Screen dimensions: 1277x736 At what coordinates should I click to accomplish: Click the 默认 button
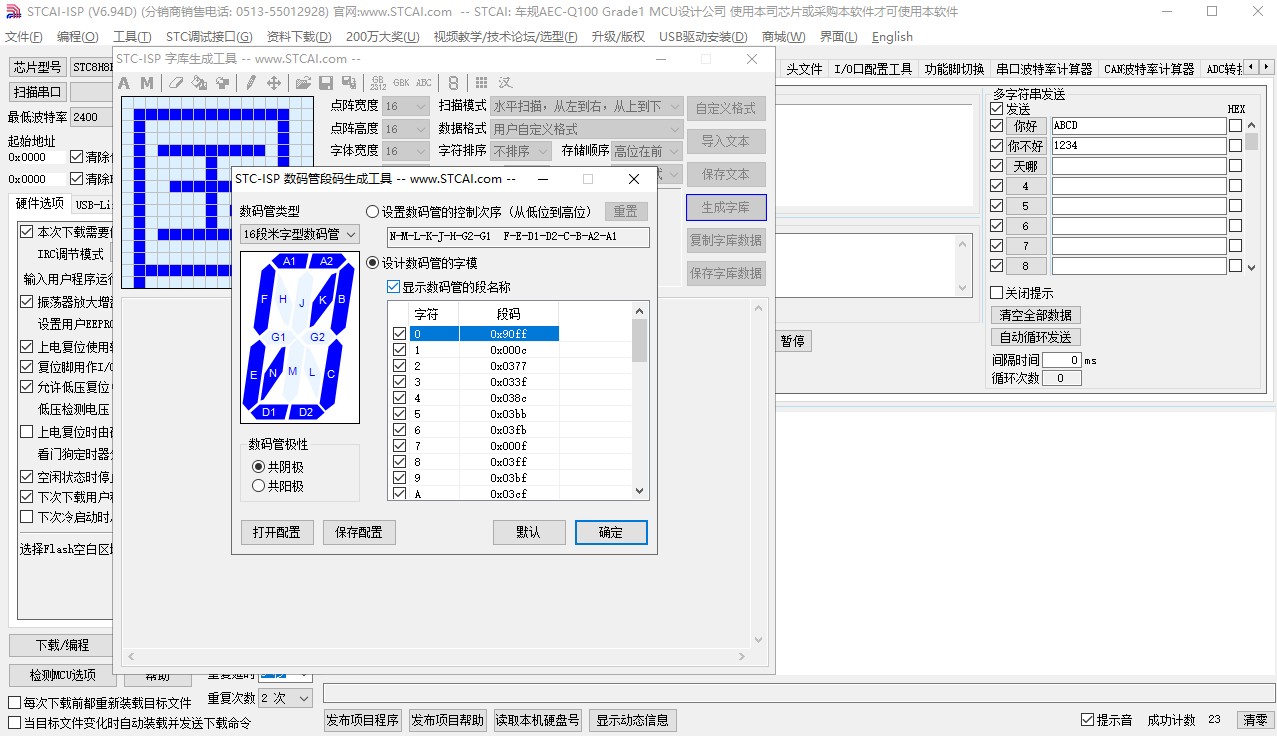(529, 532)
